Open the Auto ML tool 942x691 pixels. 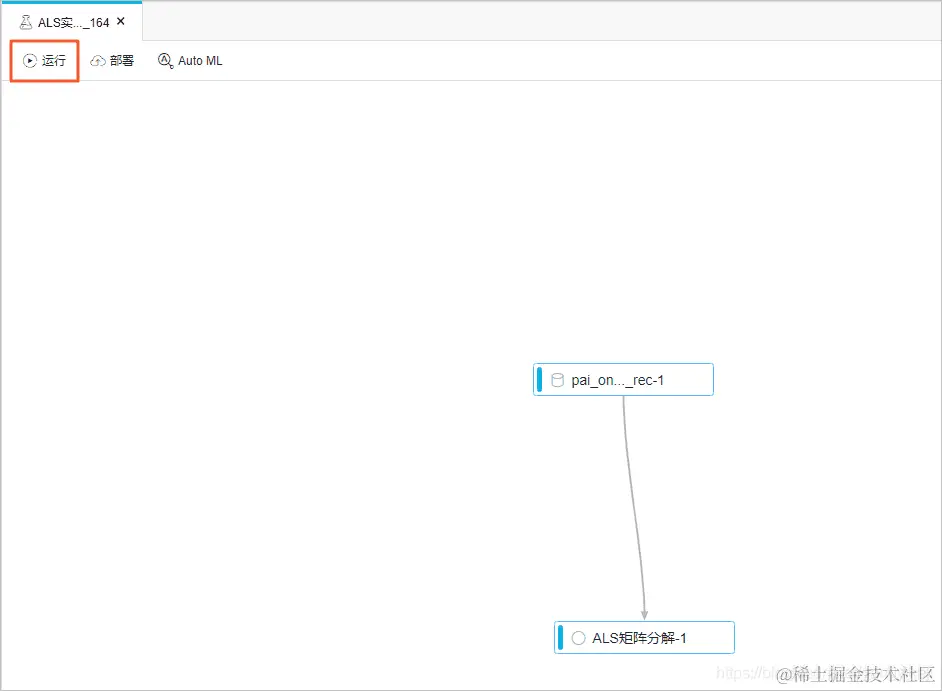coord(190,61)
